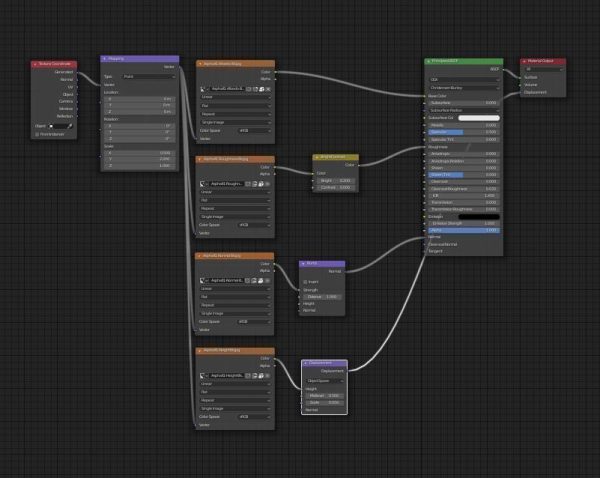Screen dimensions: 600x478
Task: Click the Alpha output socket of the Albedo node
Action: point(275,79)
